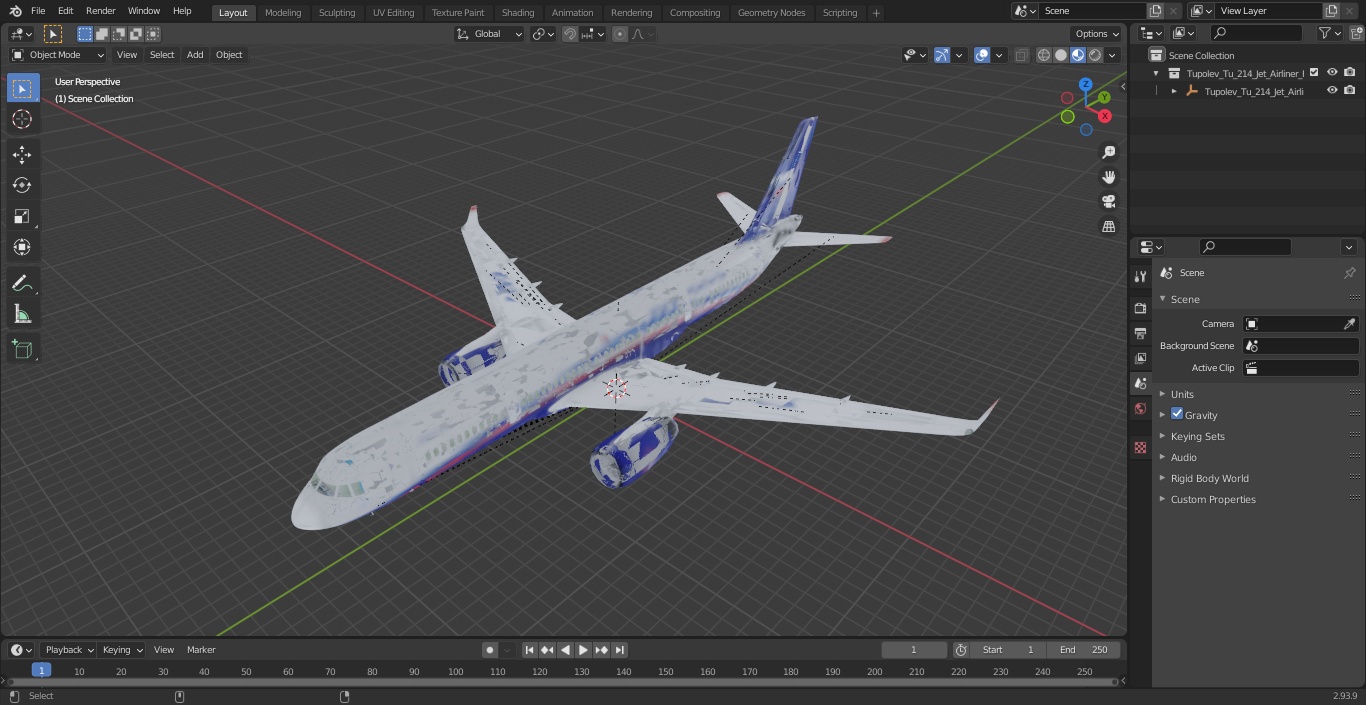Select the Select Box tool in the toolbar

coord(22,88)
